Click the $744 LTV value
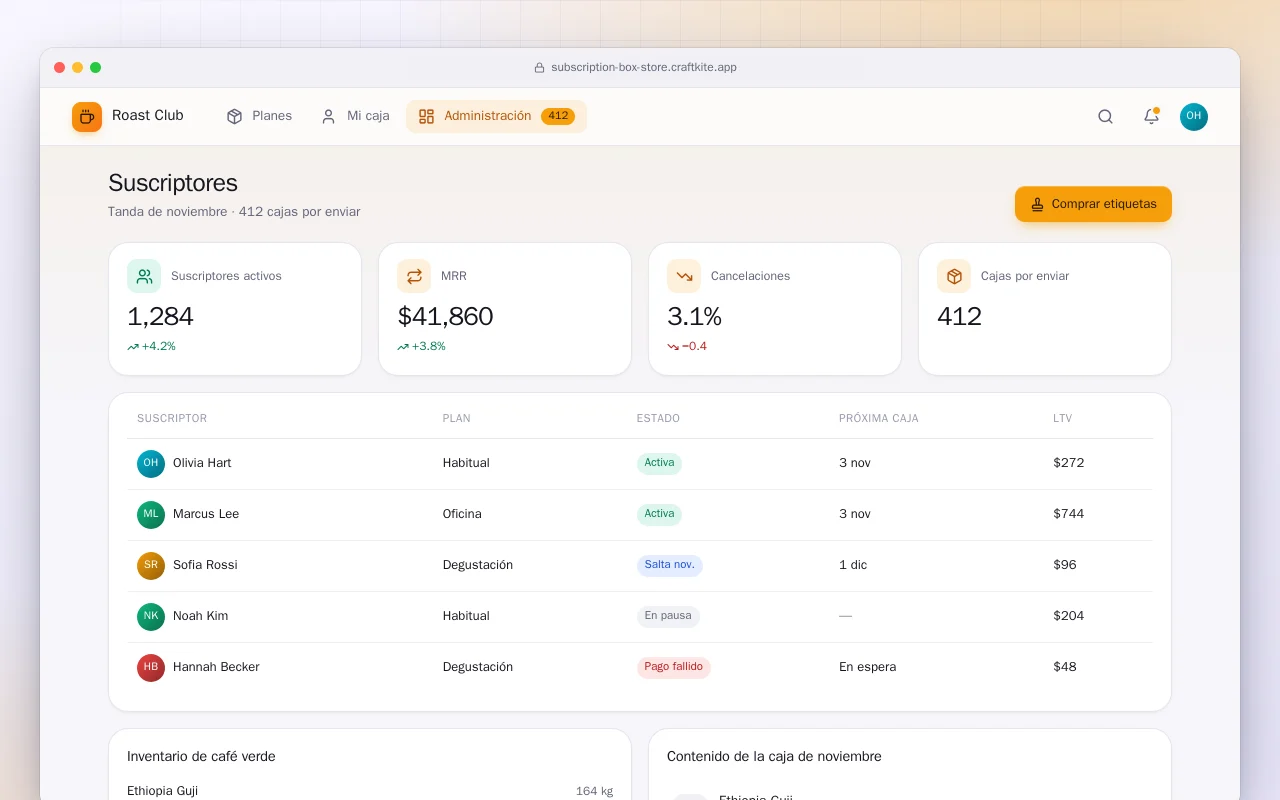 point(1069,514)
